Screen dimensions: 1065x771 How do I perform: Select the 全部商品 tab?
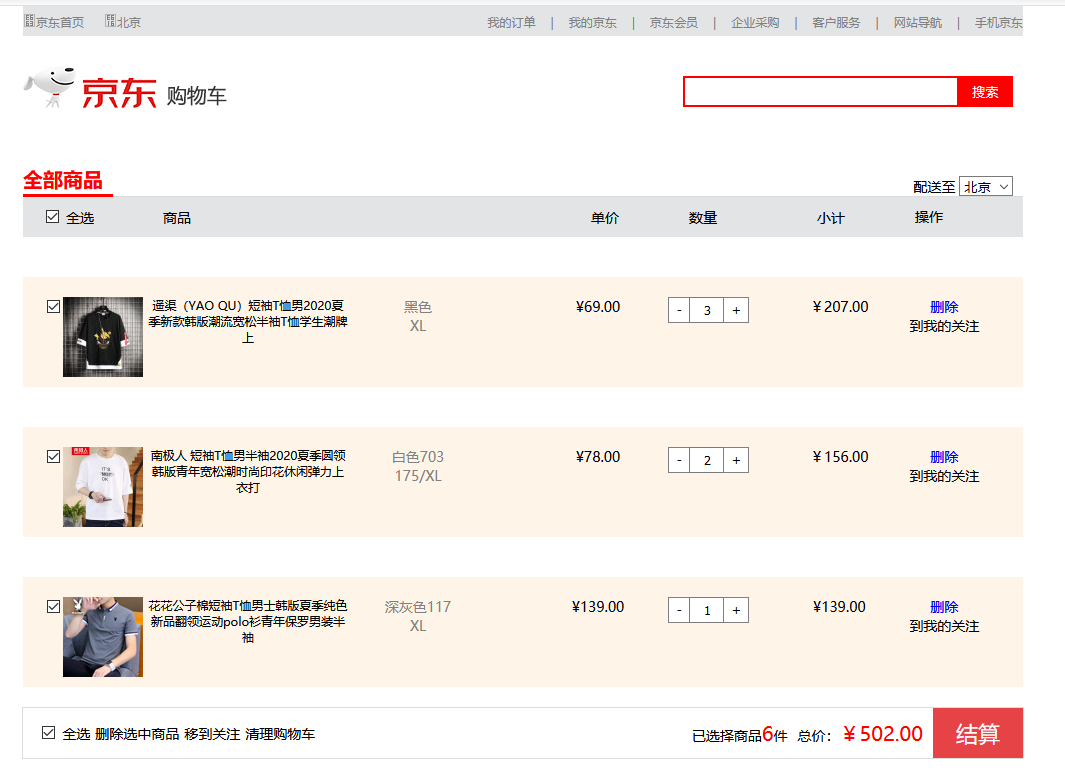pyautogui.click(x=62, y=181)
